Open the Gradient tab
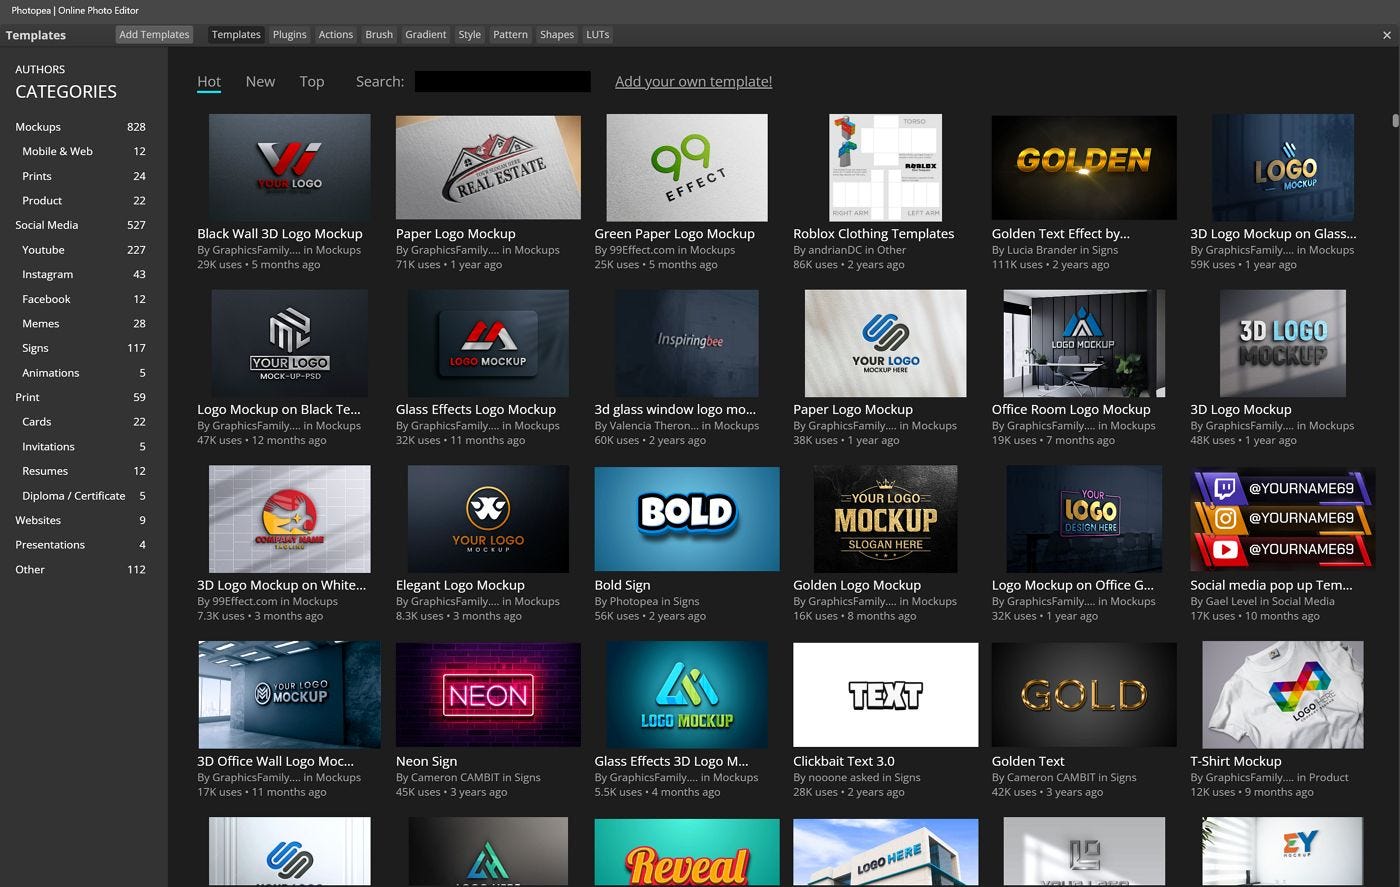 [x=425, y=34]
